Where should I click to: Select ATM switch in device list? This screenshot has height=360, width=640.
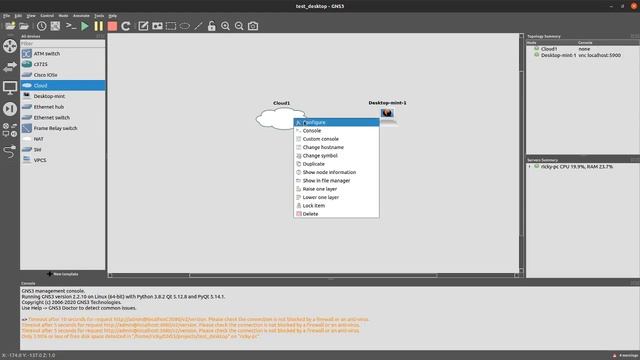[62, 53]
